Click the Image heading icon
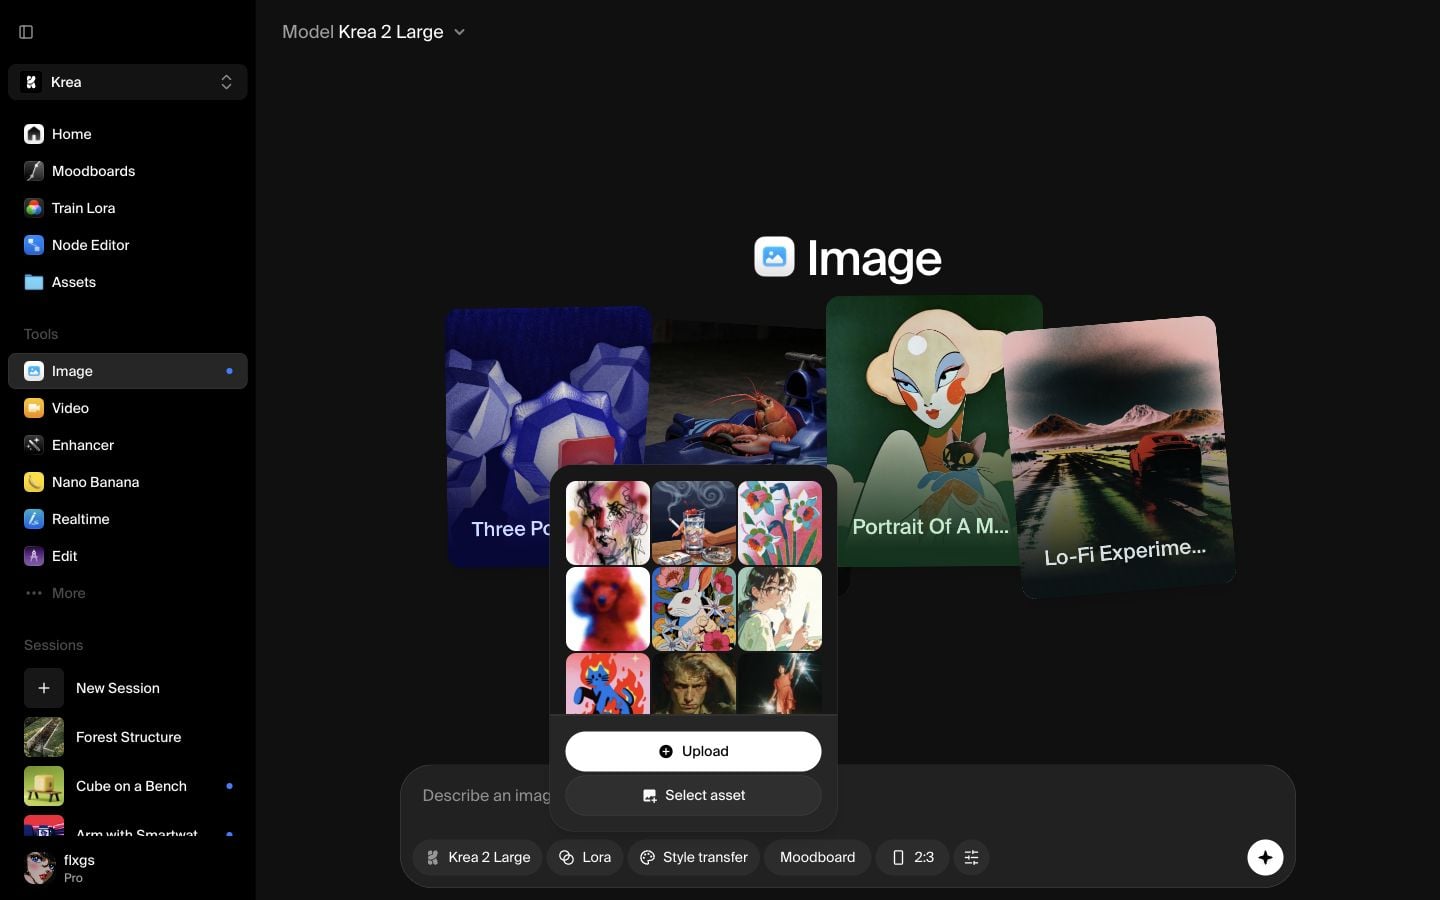 click(x=774, y=257)
